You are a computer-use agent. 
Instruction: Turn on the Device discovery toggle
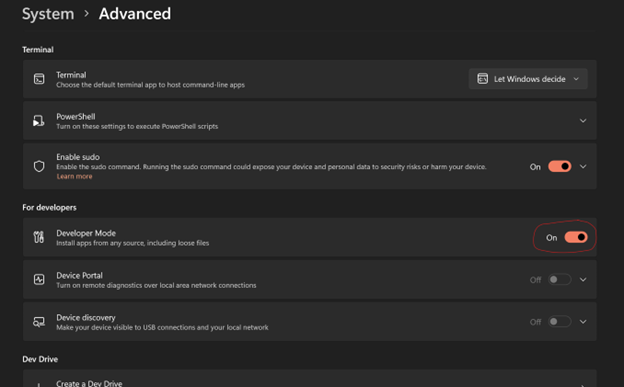pos(560,322)
